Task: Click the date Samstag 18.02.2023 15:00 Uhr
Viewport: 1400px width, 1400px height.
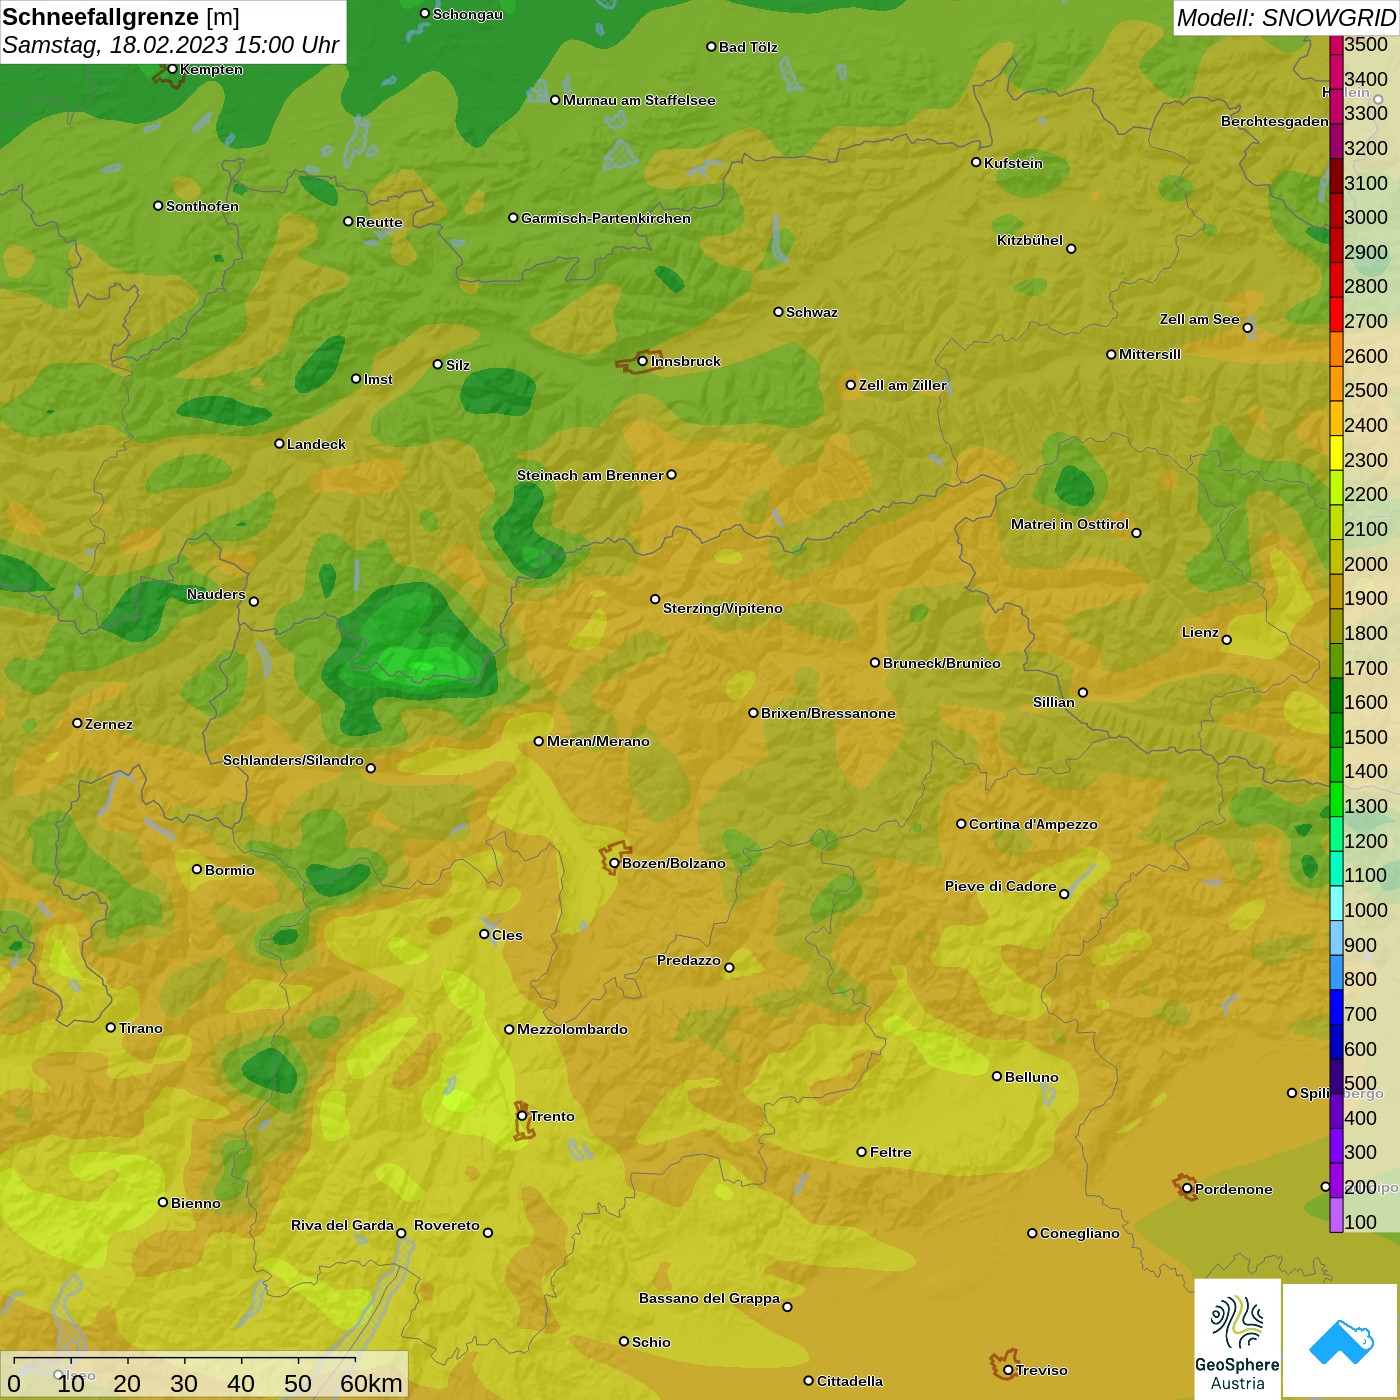Action: 171,45
